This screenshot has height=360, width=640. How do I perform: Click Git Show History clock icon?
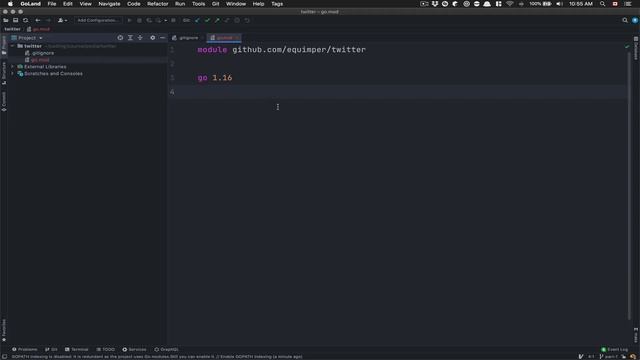click(x=237, y=20)
